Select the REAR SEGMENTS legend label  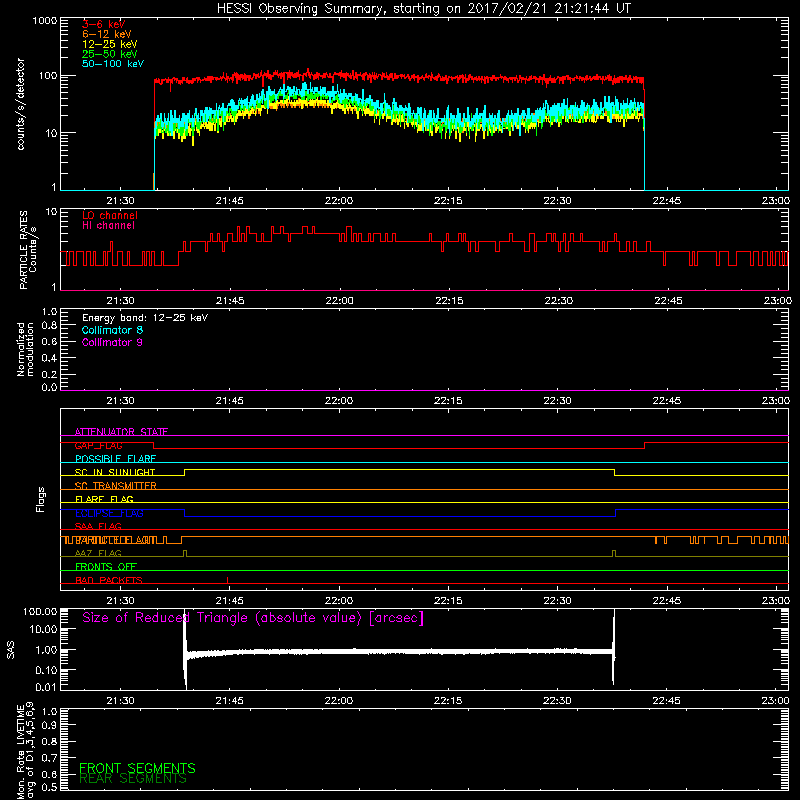pyautogui.click(x=133, y=779)
